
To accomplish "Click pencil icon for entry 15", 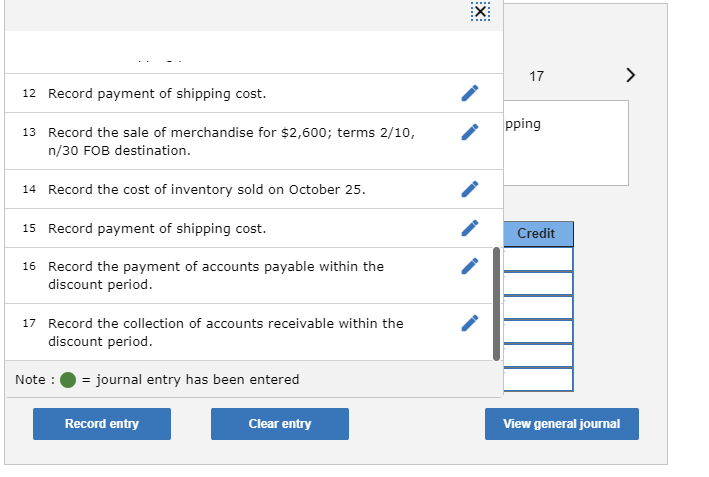I will click(469, 228).
